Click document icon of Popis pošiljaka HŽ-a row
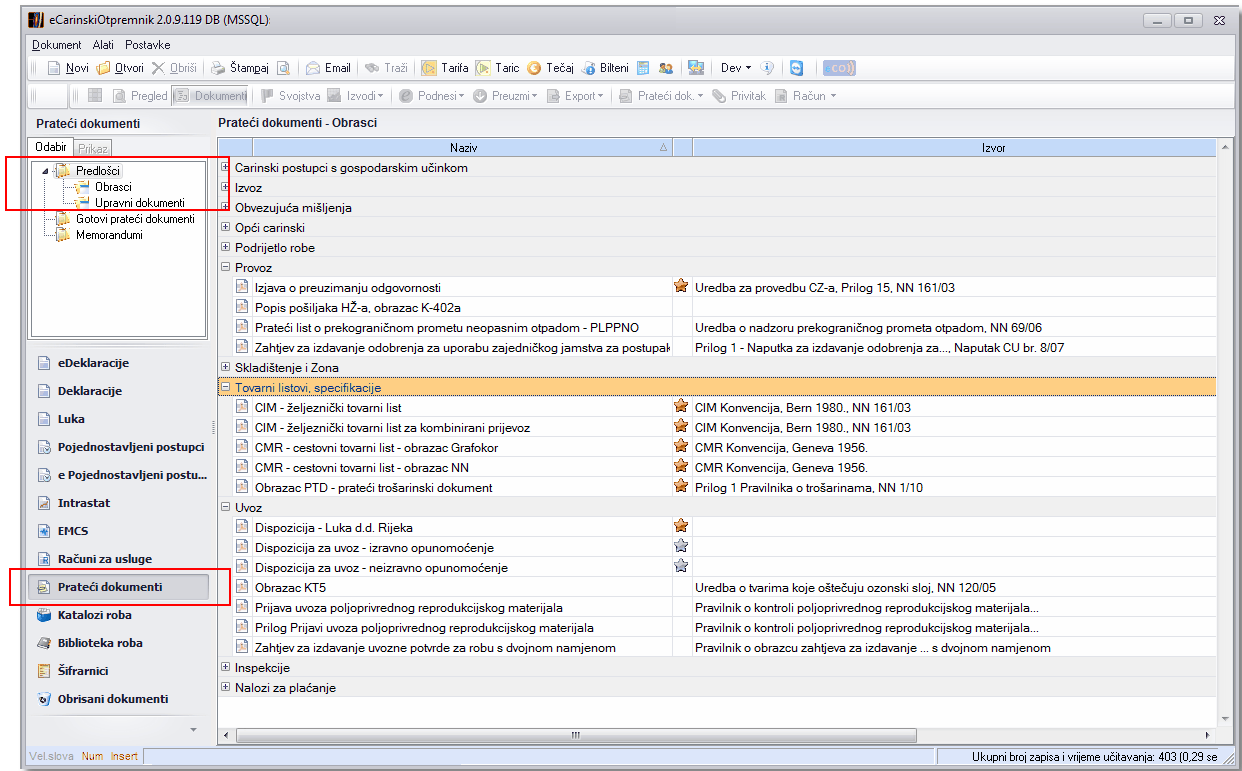This screenshot has height=771, width=1242. coord(241,307)
